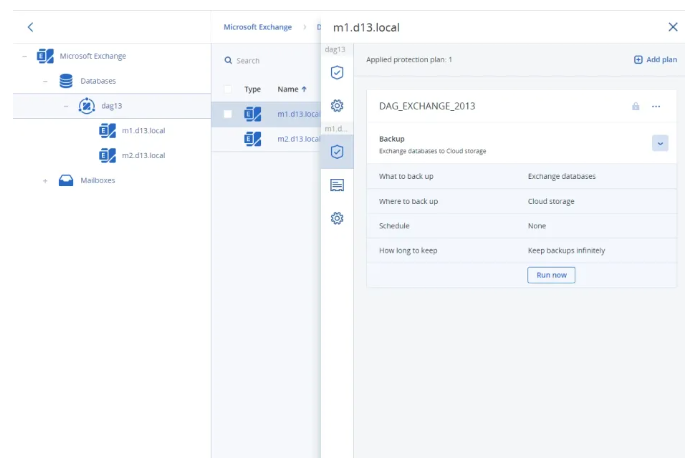
Task: Close the m1.d13.local details panel
Action: coord(672,27)
